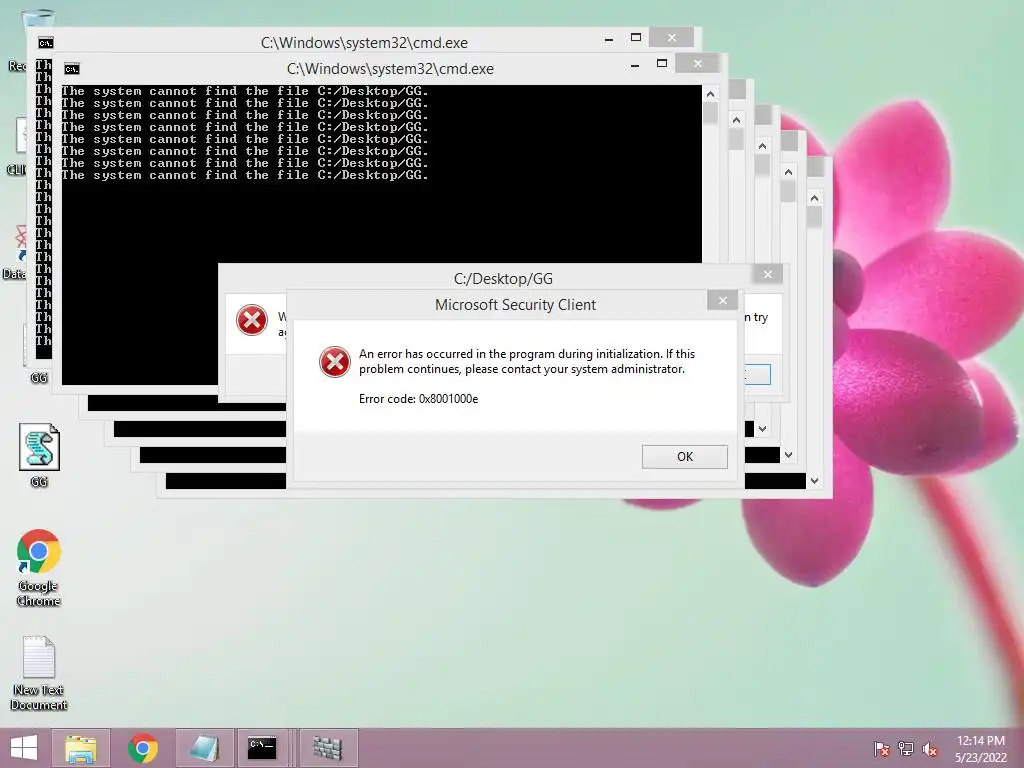Minimize the front cmd.exe window
Image resolution: width=1024 pixels, height=768 pixels.
(635, 65)
